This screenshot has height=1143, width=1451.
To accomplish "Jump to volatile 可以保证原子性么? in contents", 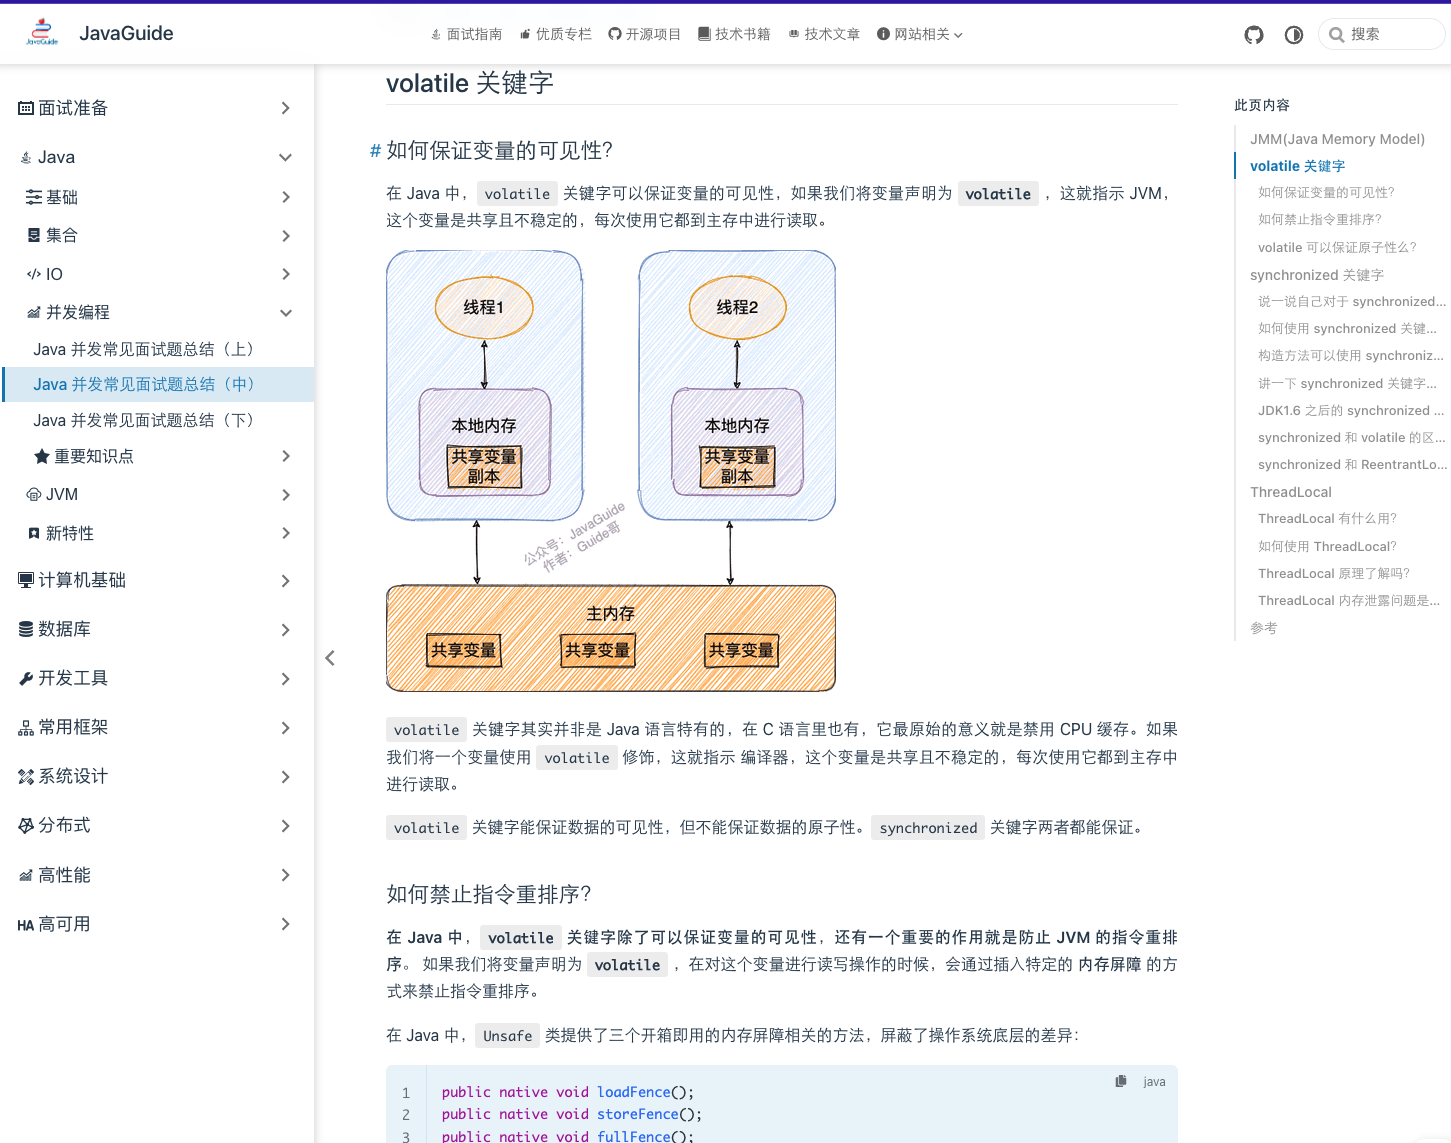I will pyautogui.click(x=1337, y=247).
